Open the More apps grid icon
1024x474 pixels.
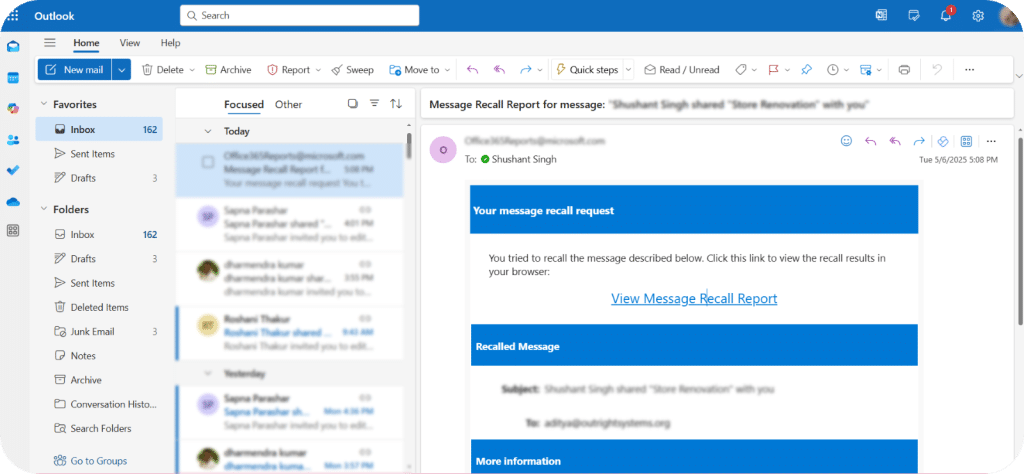tap(13, 230)
